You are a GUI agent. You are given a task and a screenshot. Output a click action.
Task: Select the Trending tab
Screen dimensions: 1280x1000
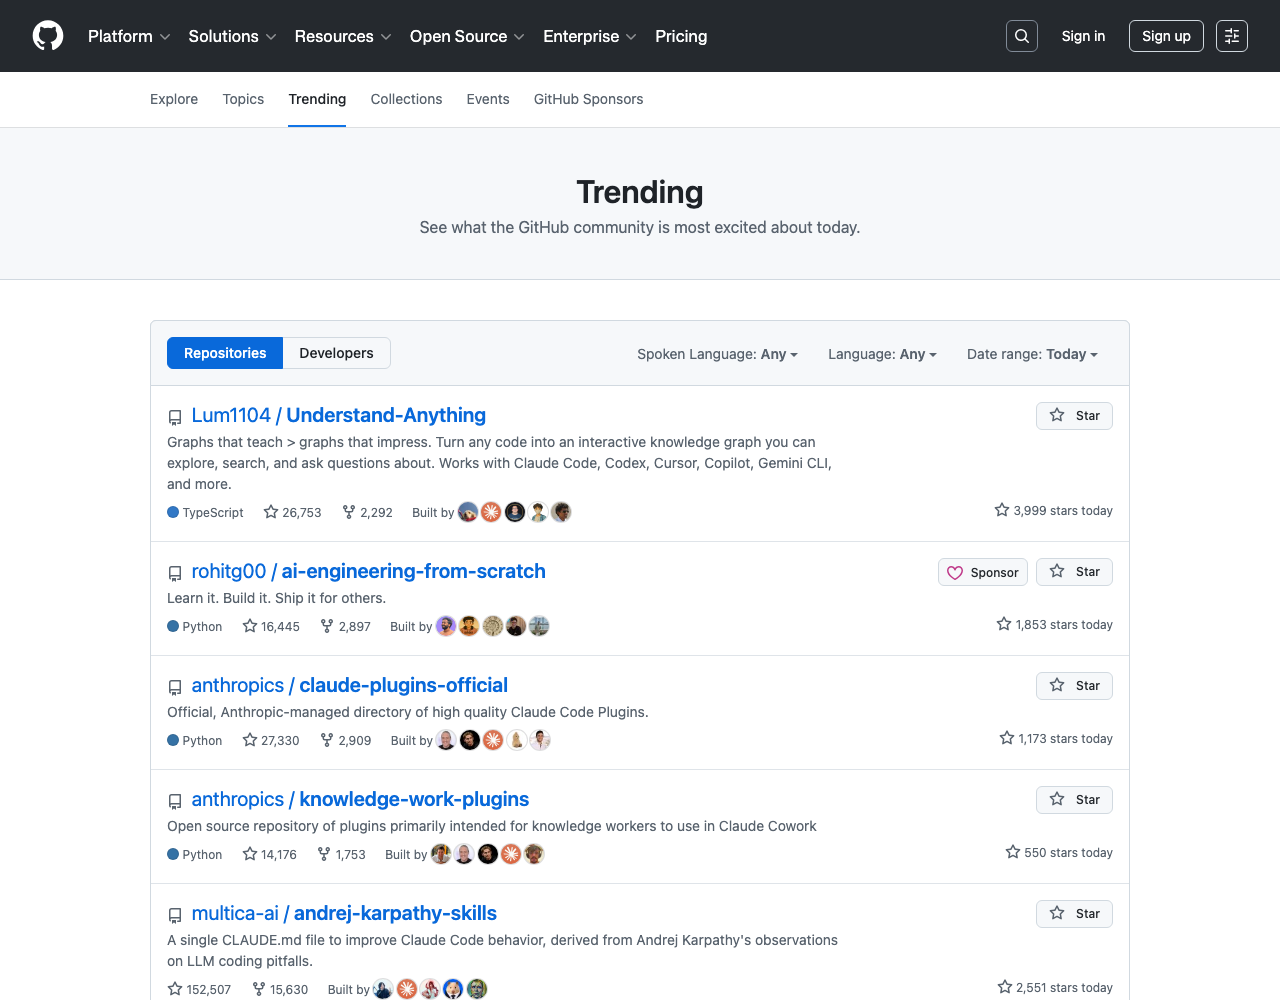pyautogui.click(x=317, y=99)
